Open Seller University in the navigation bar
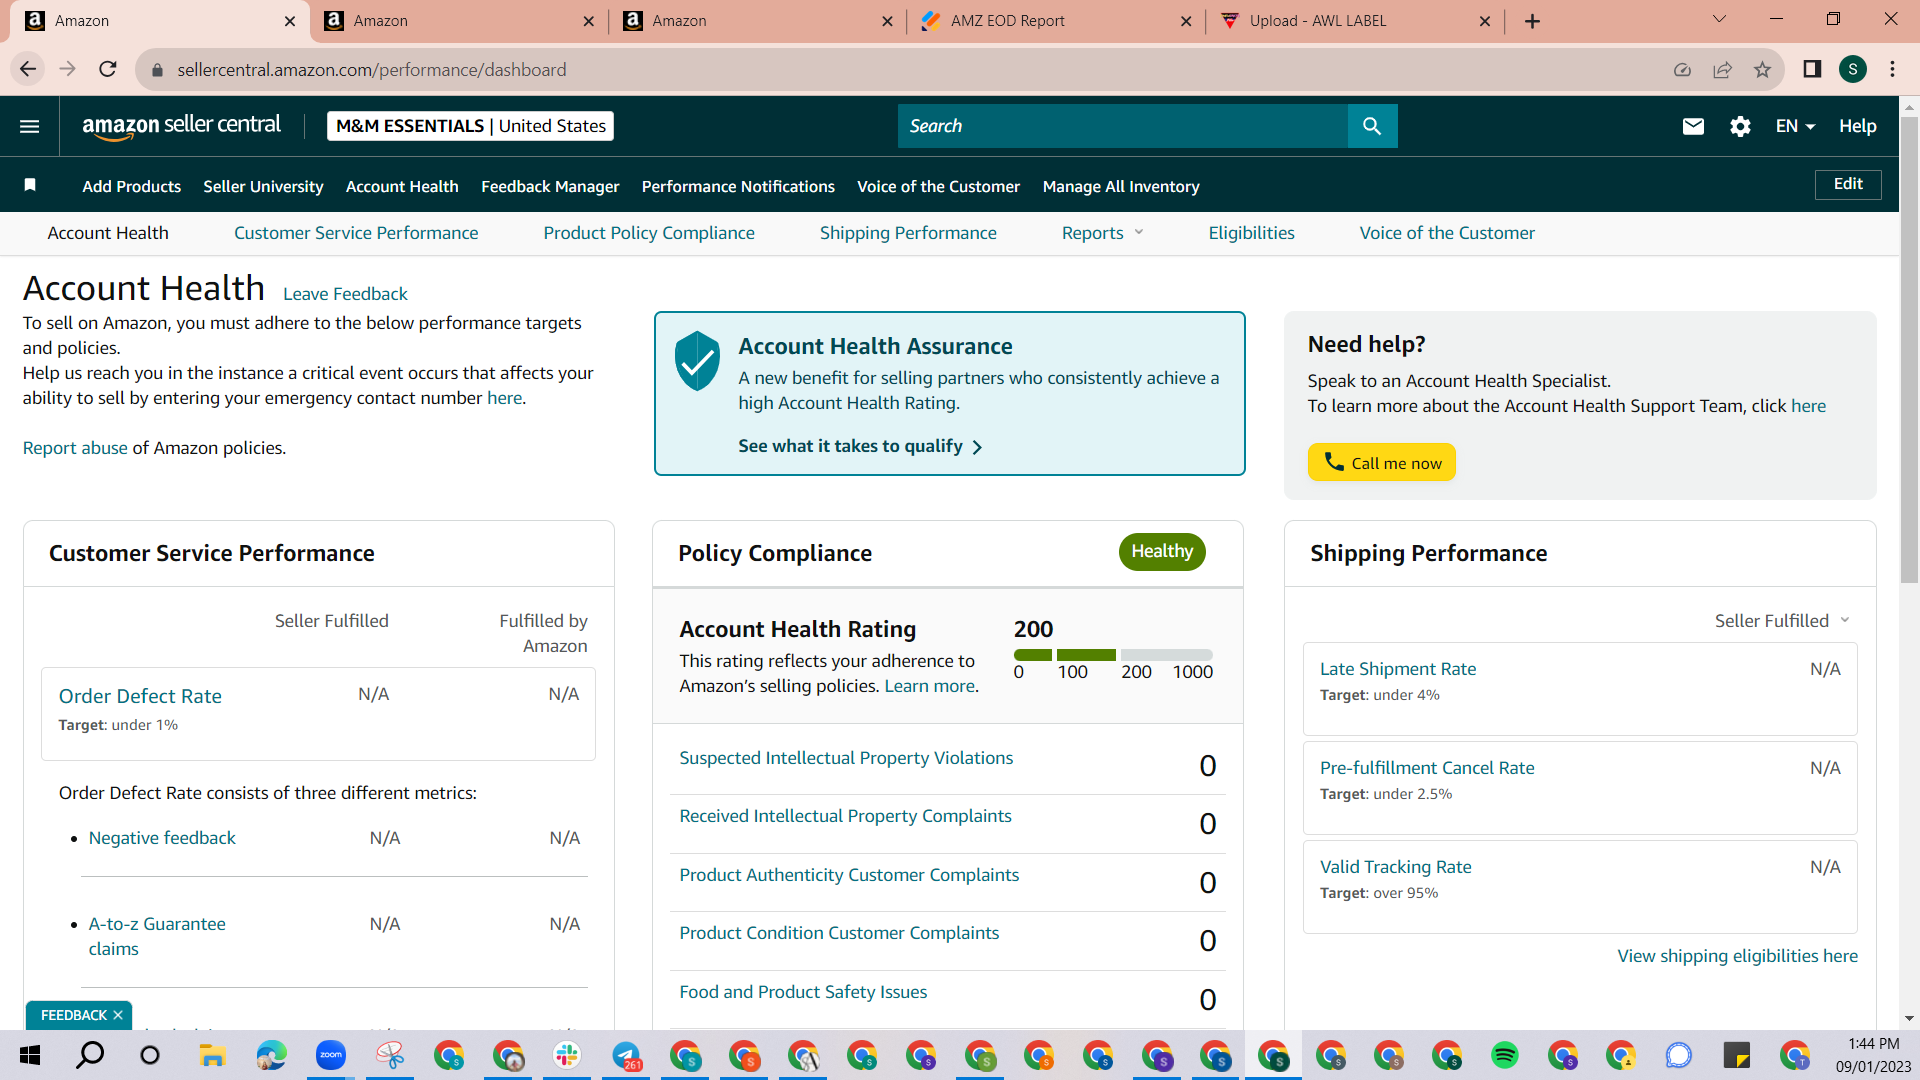Viewport: 1920px width, 1080px height. pyautogui.click(x=263, y=186)
